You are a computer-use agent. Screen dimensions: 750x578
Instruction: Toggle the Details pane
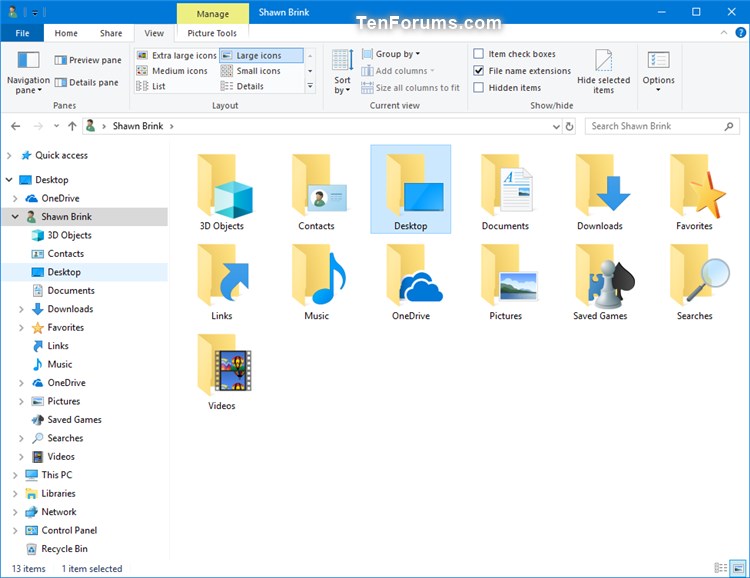pos(87,82)
